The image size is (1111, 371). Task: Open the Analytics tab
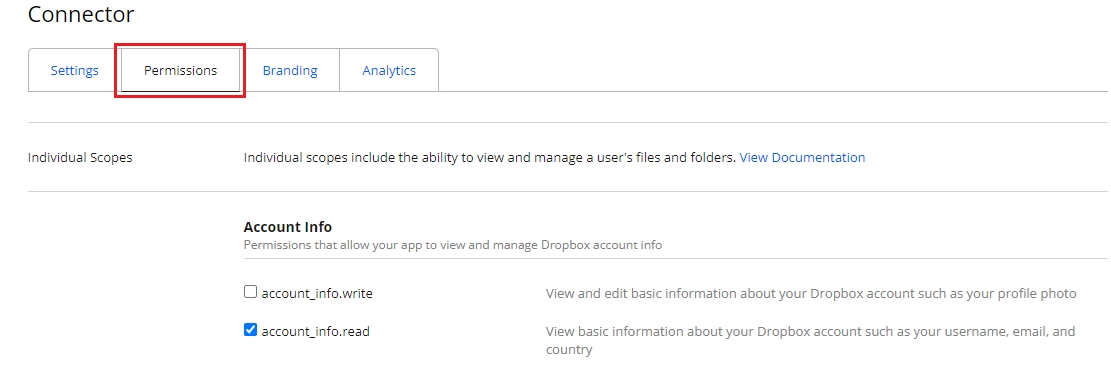click(x=389, y=71)
